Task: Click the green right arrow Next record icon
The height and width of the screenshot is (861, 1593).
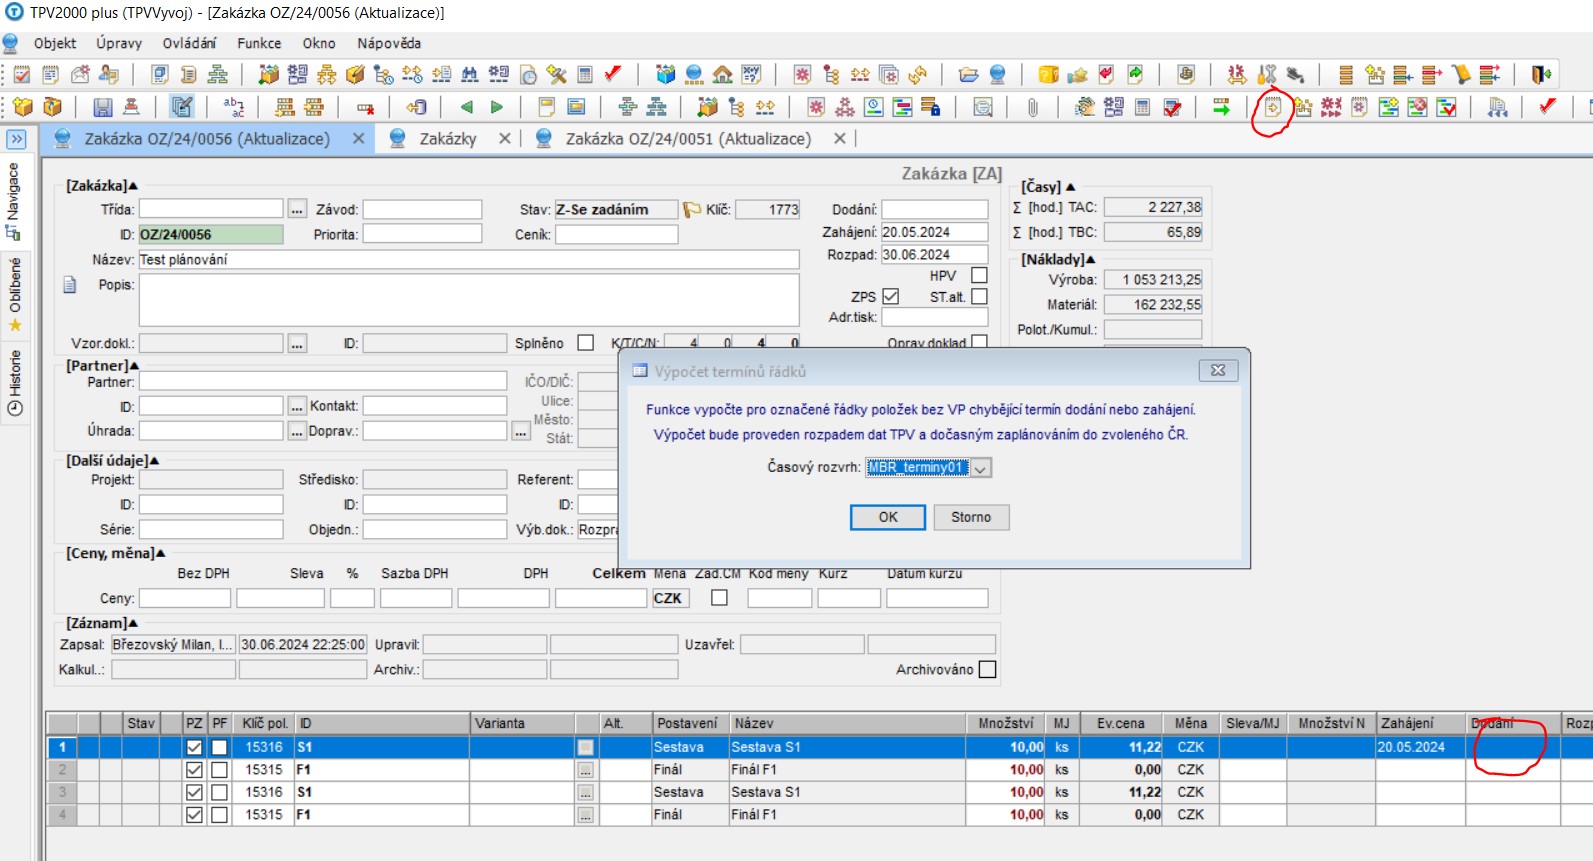Action: click(497, 107)
